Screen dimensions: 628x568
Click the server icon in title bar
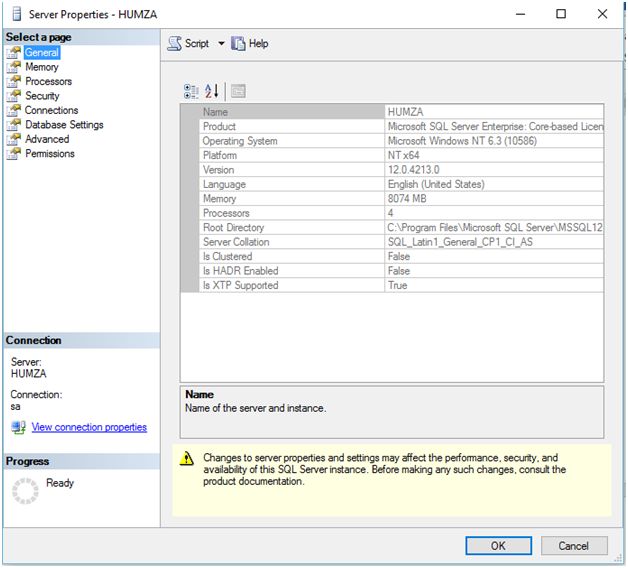[x=17, y=14]
